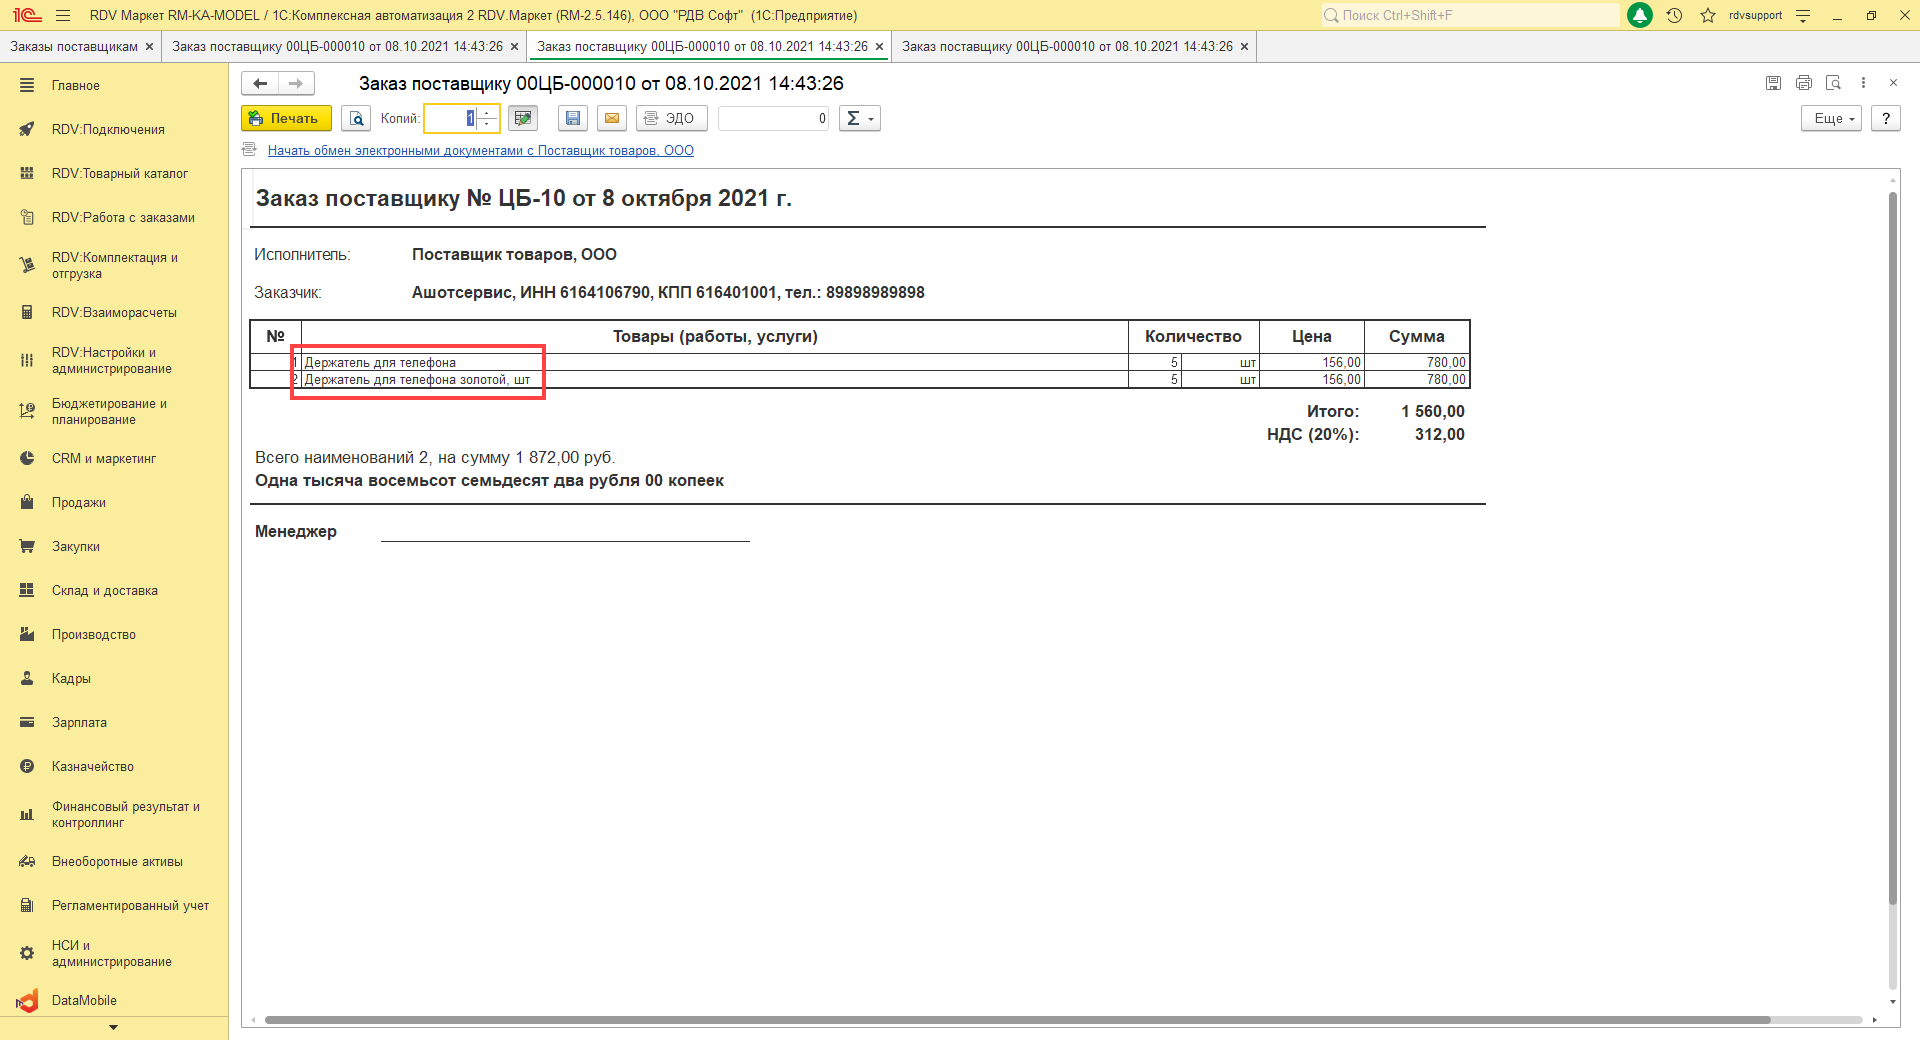Open the history clock icon

(x=1674, y=15)
